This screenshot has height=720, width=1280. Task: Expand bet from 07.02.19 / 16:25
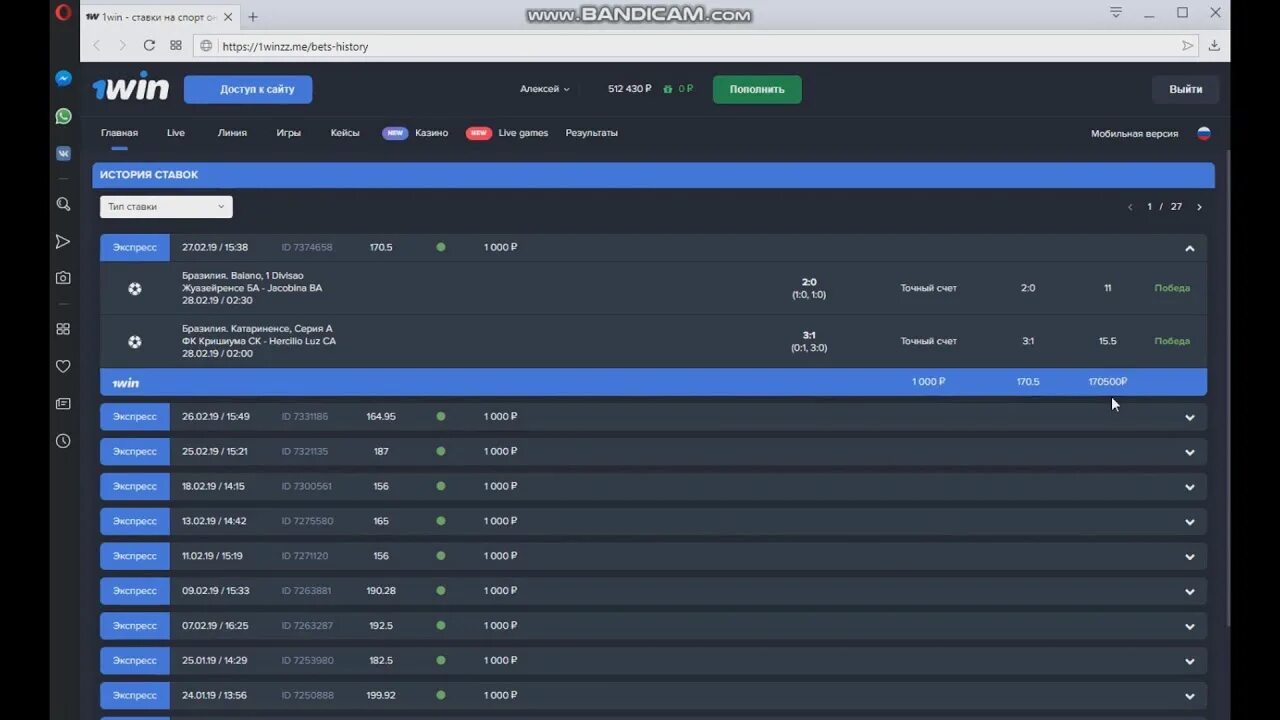(x=1189, y=626)
